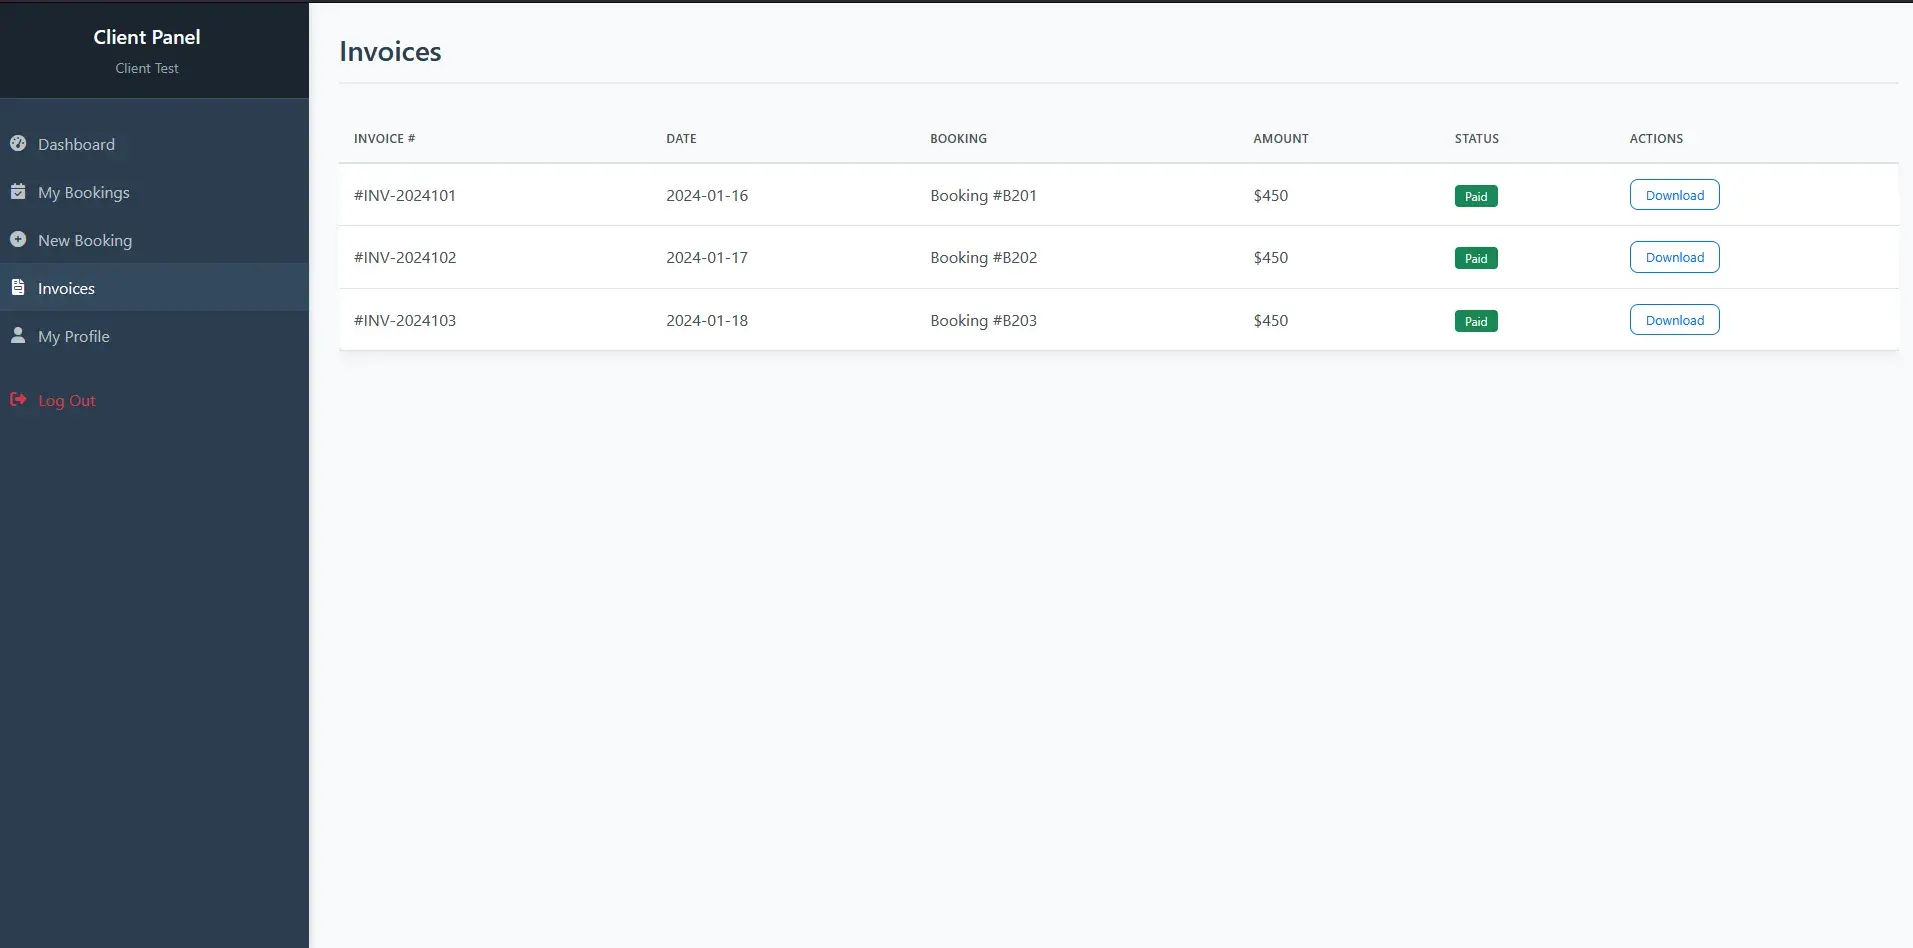Click the My Profile person icon
The height and width of the screenshot is (948, 1913).
point(18,335)
